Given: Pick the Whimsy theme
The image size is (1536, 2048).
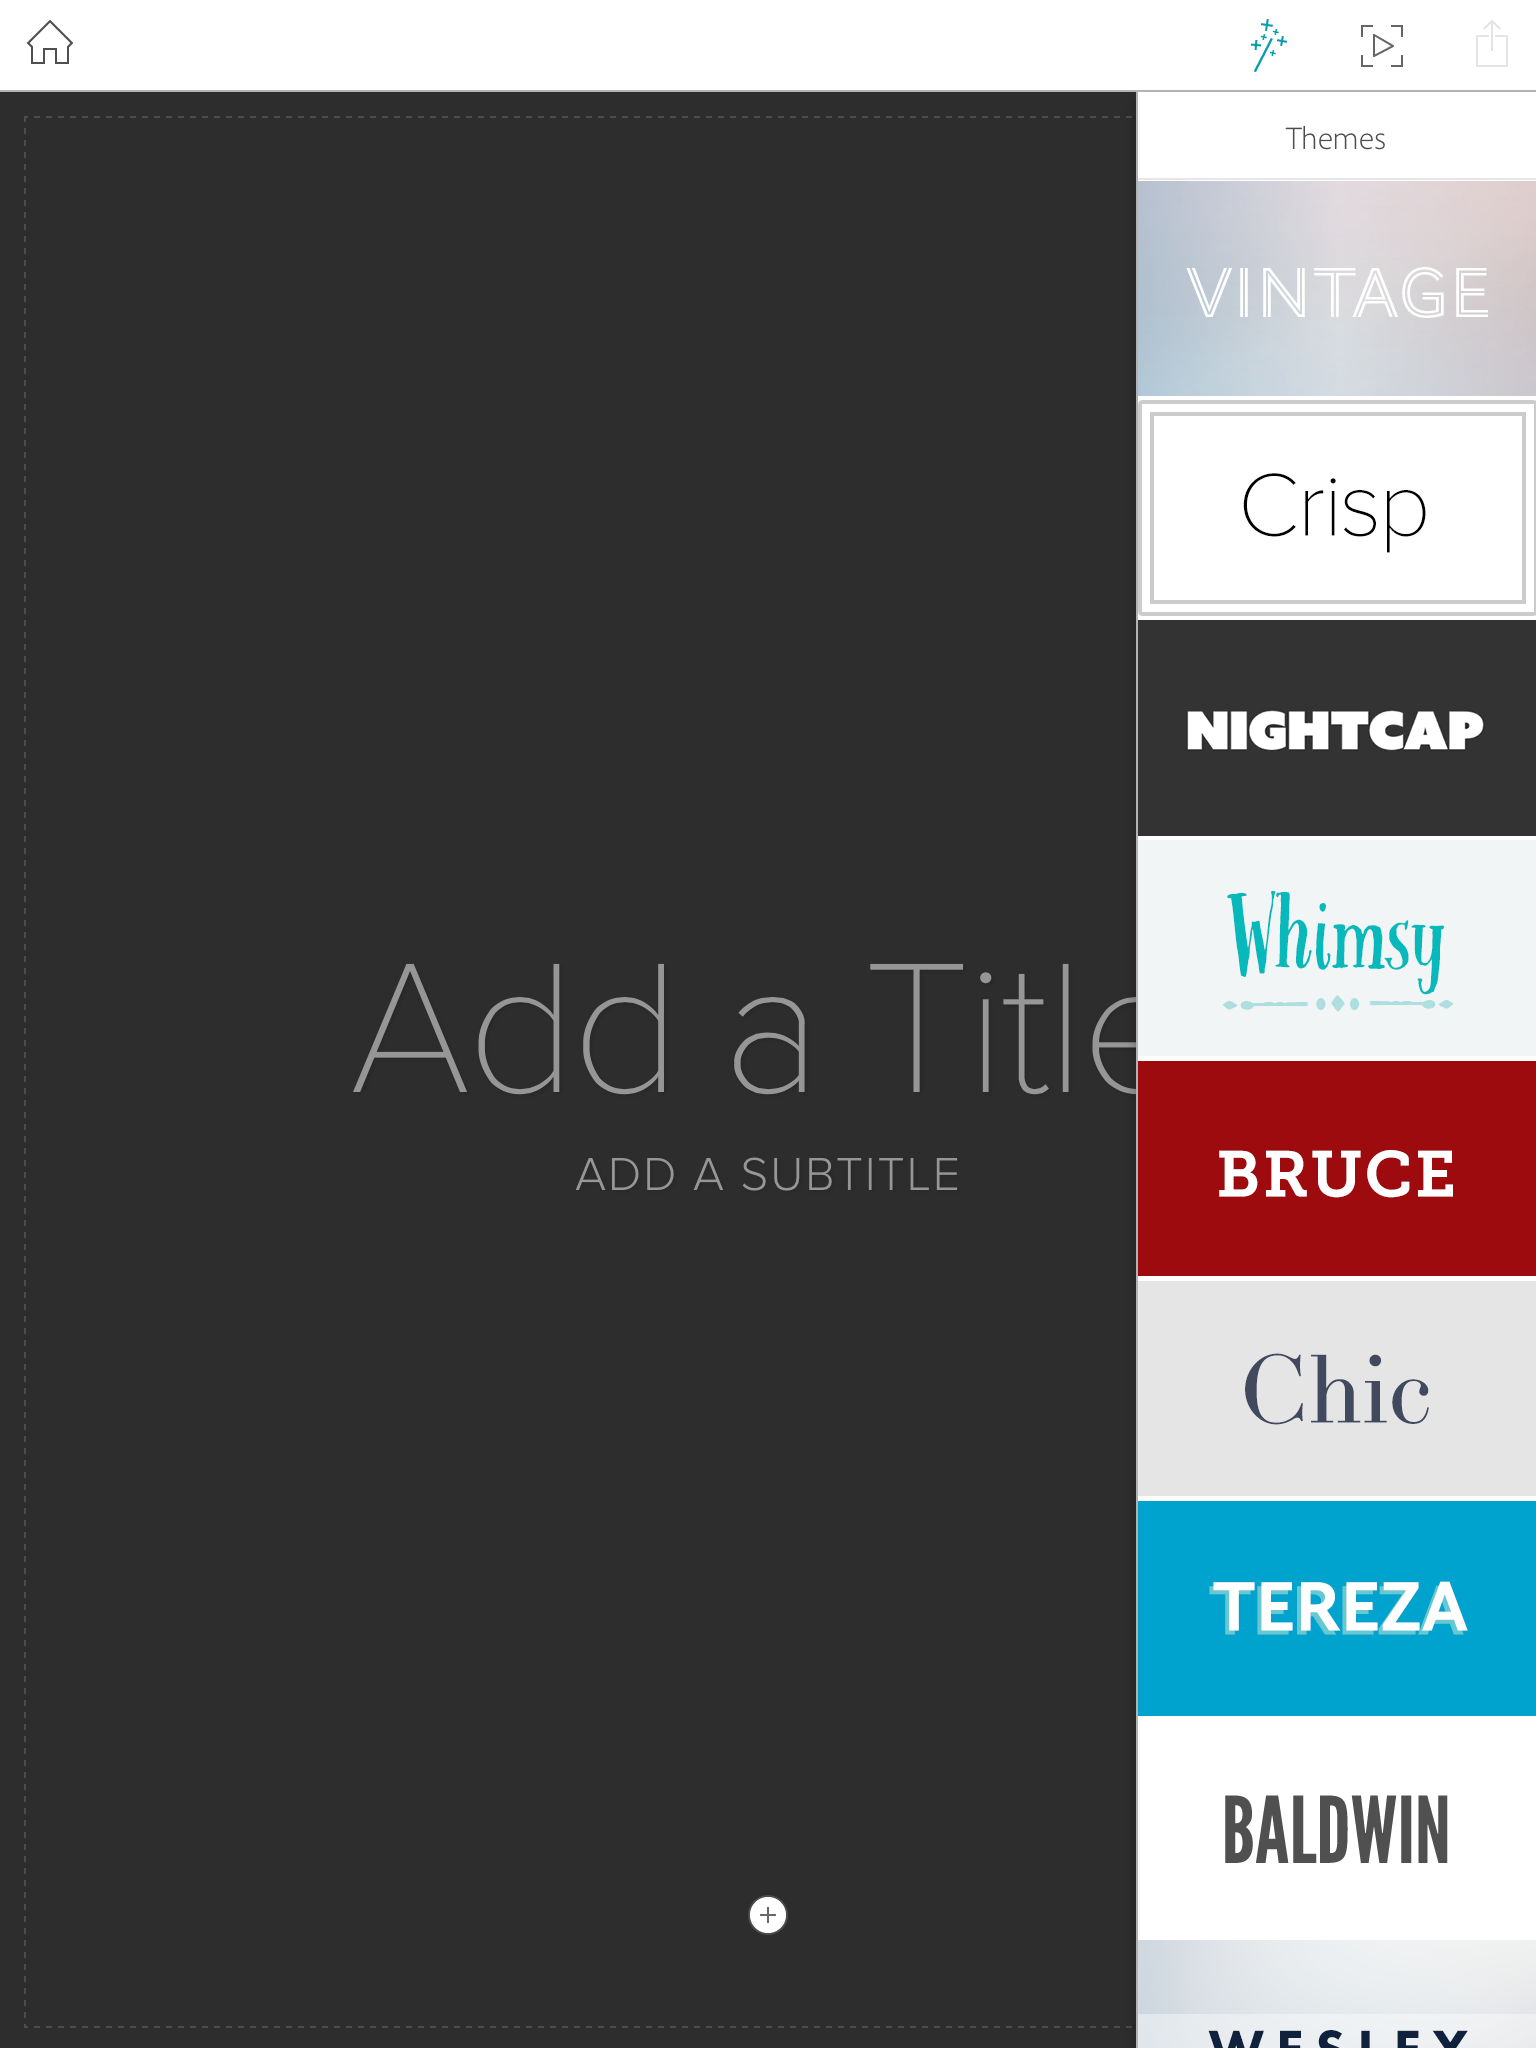Looking at the screenshot, I should click(1337, 948).
